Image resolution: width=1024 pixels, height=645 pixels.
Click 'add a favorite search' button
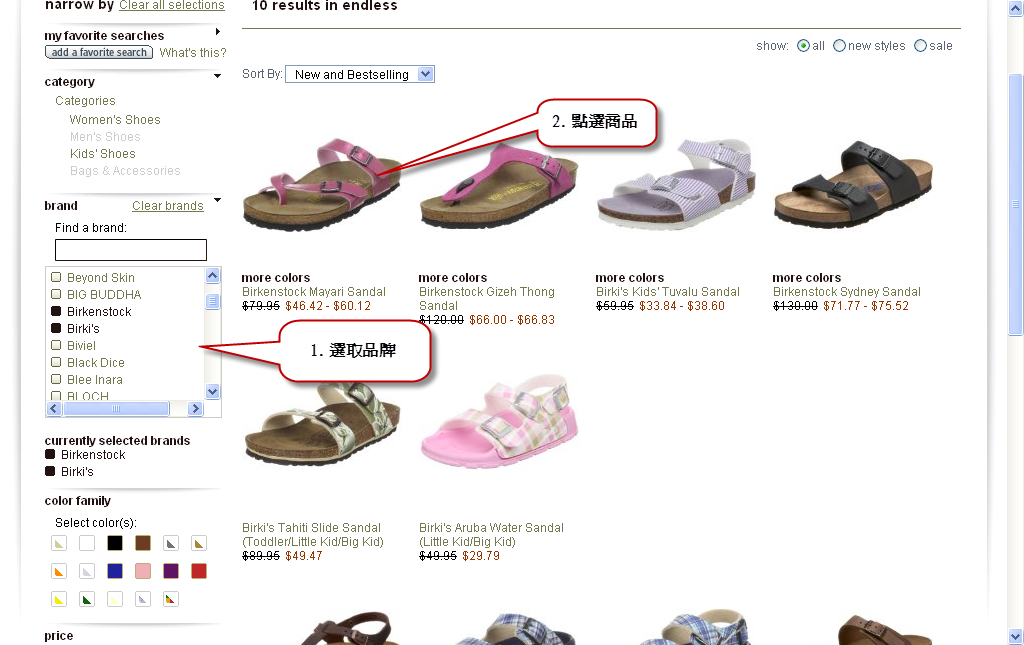(x=99, y=52)
